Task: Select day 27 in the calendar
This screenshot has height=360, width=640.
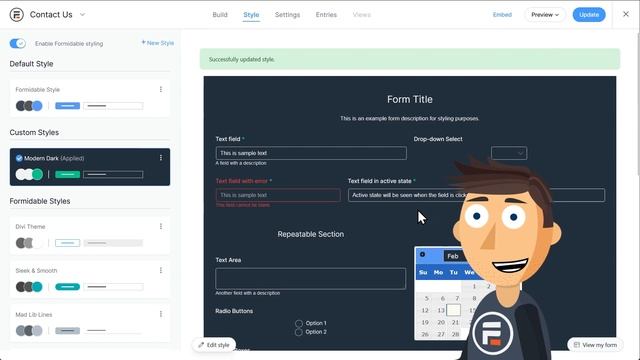Action: point(441,334)
